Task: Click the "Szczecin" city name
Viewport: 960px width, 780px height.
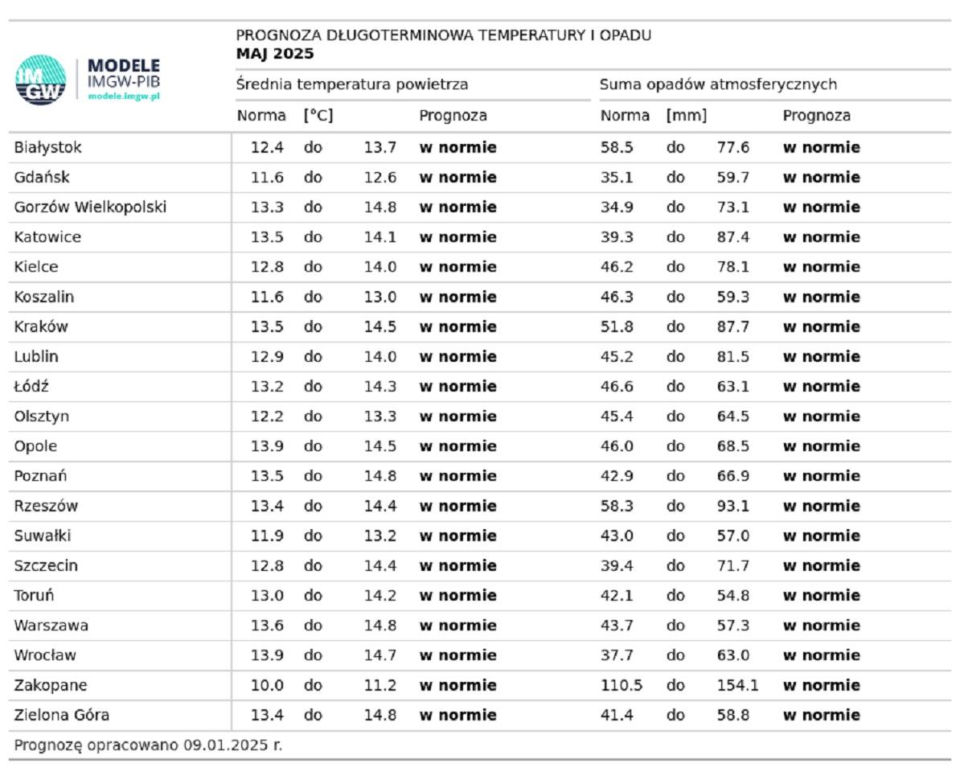Action: (46, 566)
